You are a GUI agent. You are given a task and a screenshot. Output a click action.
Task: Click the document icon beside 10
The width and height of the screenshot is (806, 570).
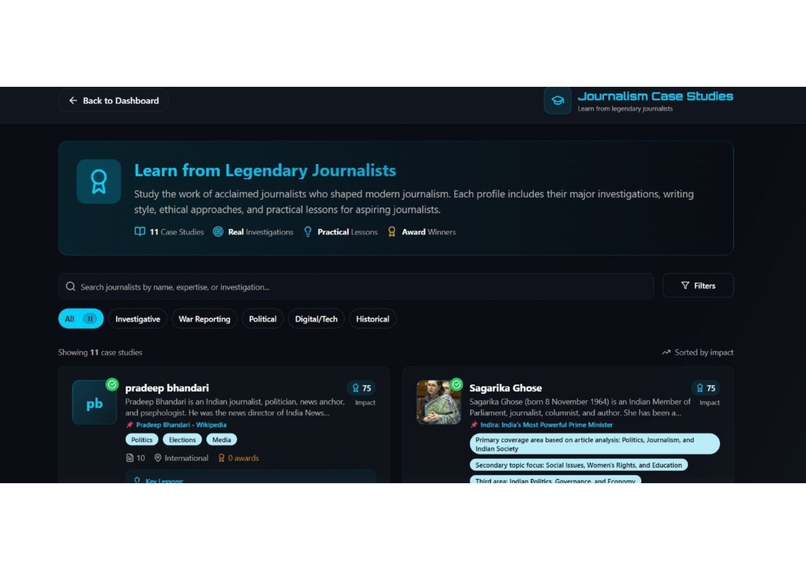point(130,458)
